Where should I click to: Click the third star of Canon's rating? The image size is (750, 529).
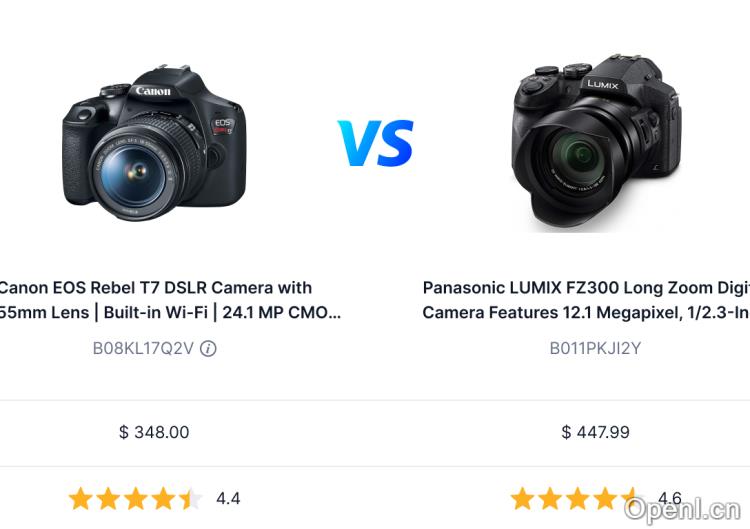point(136,499)
